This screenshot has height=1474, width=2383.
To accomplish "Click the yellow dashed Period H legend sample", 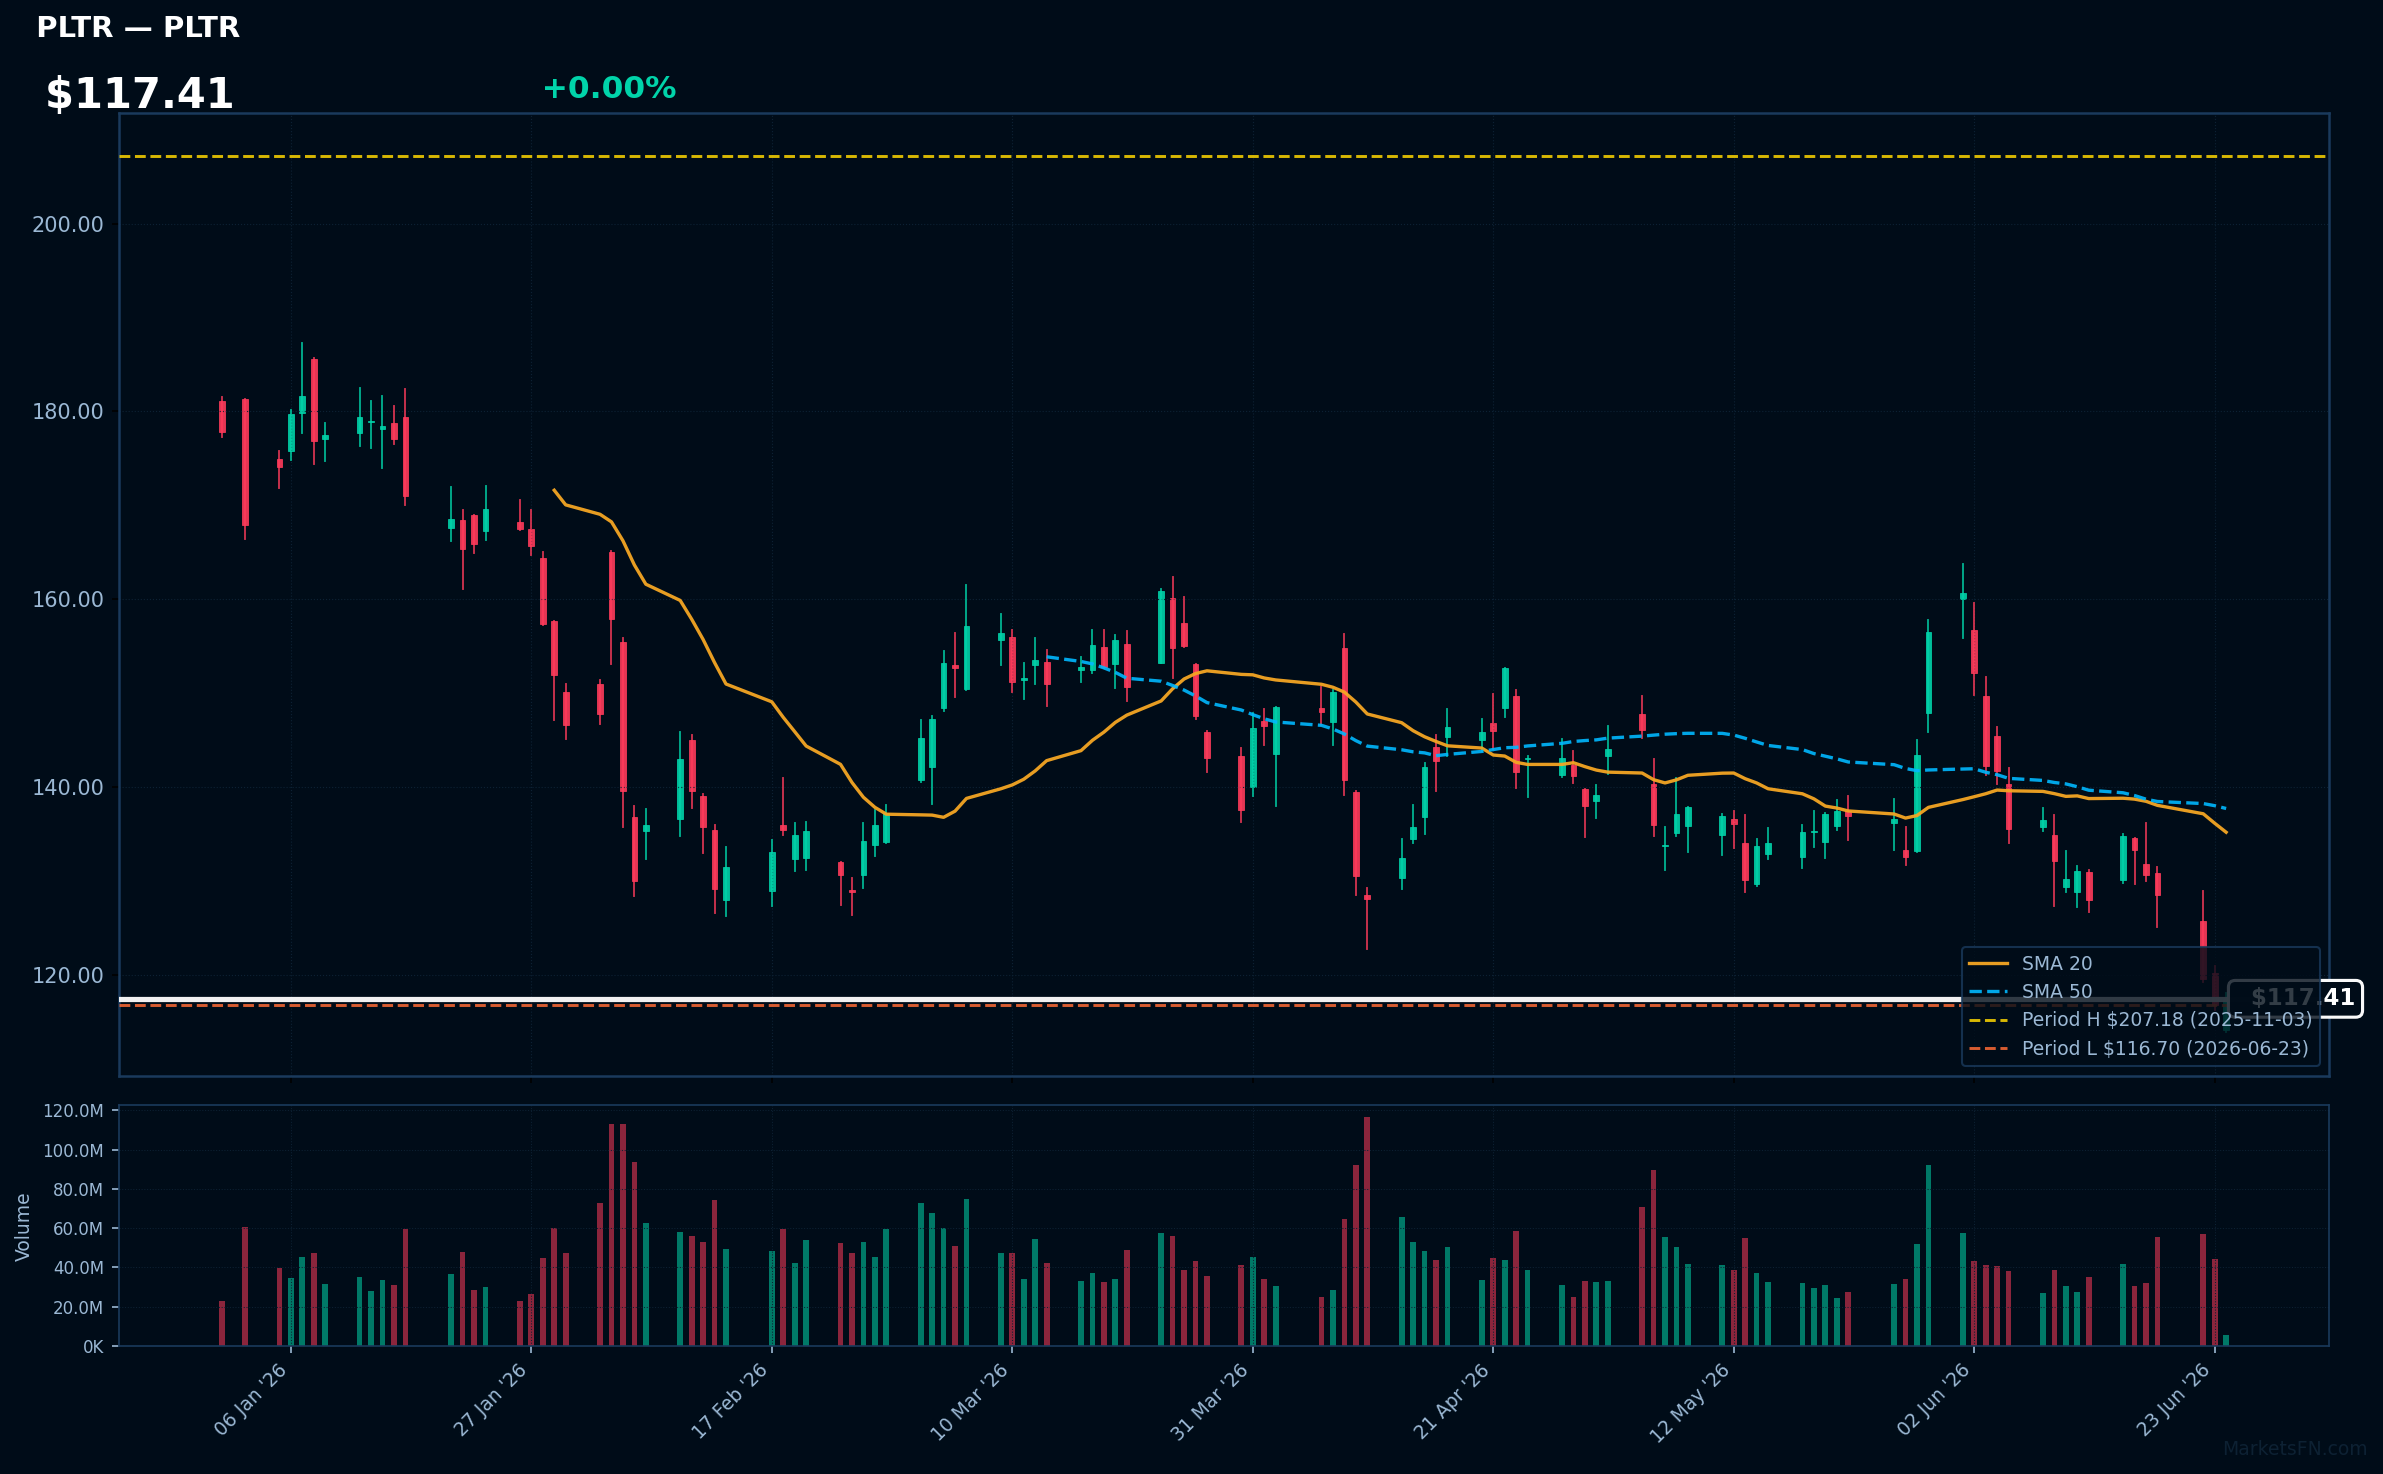I will pos(1988,1020).
